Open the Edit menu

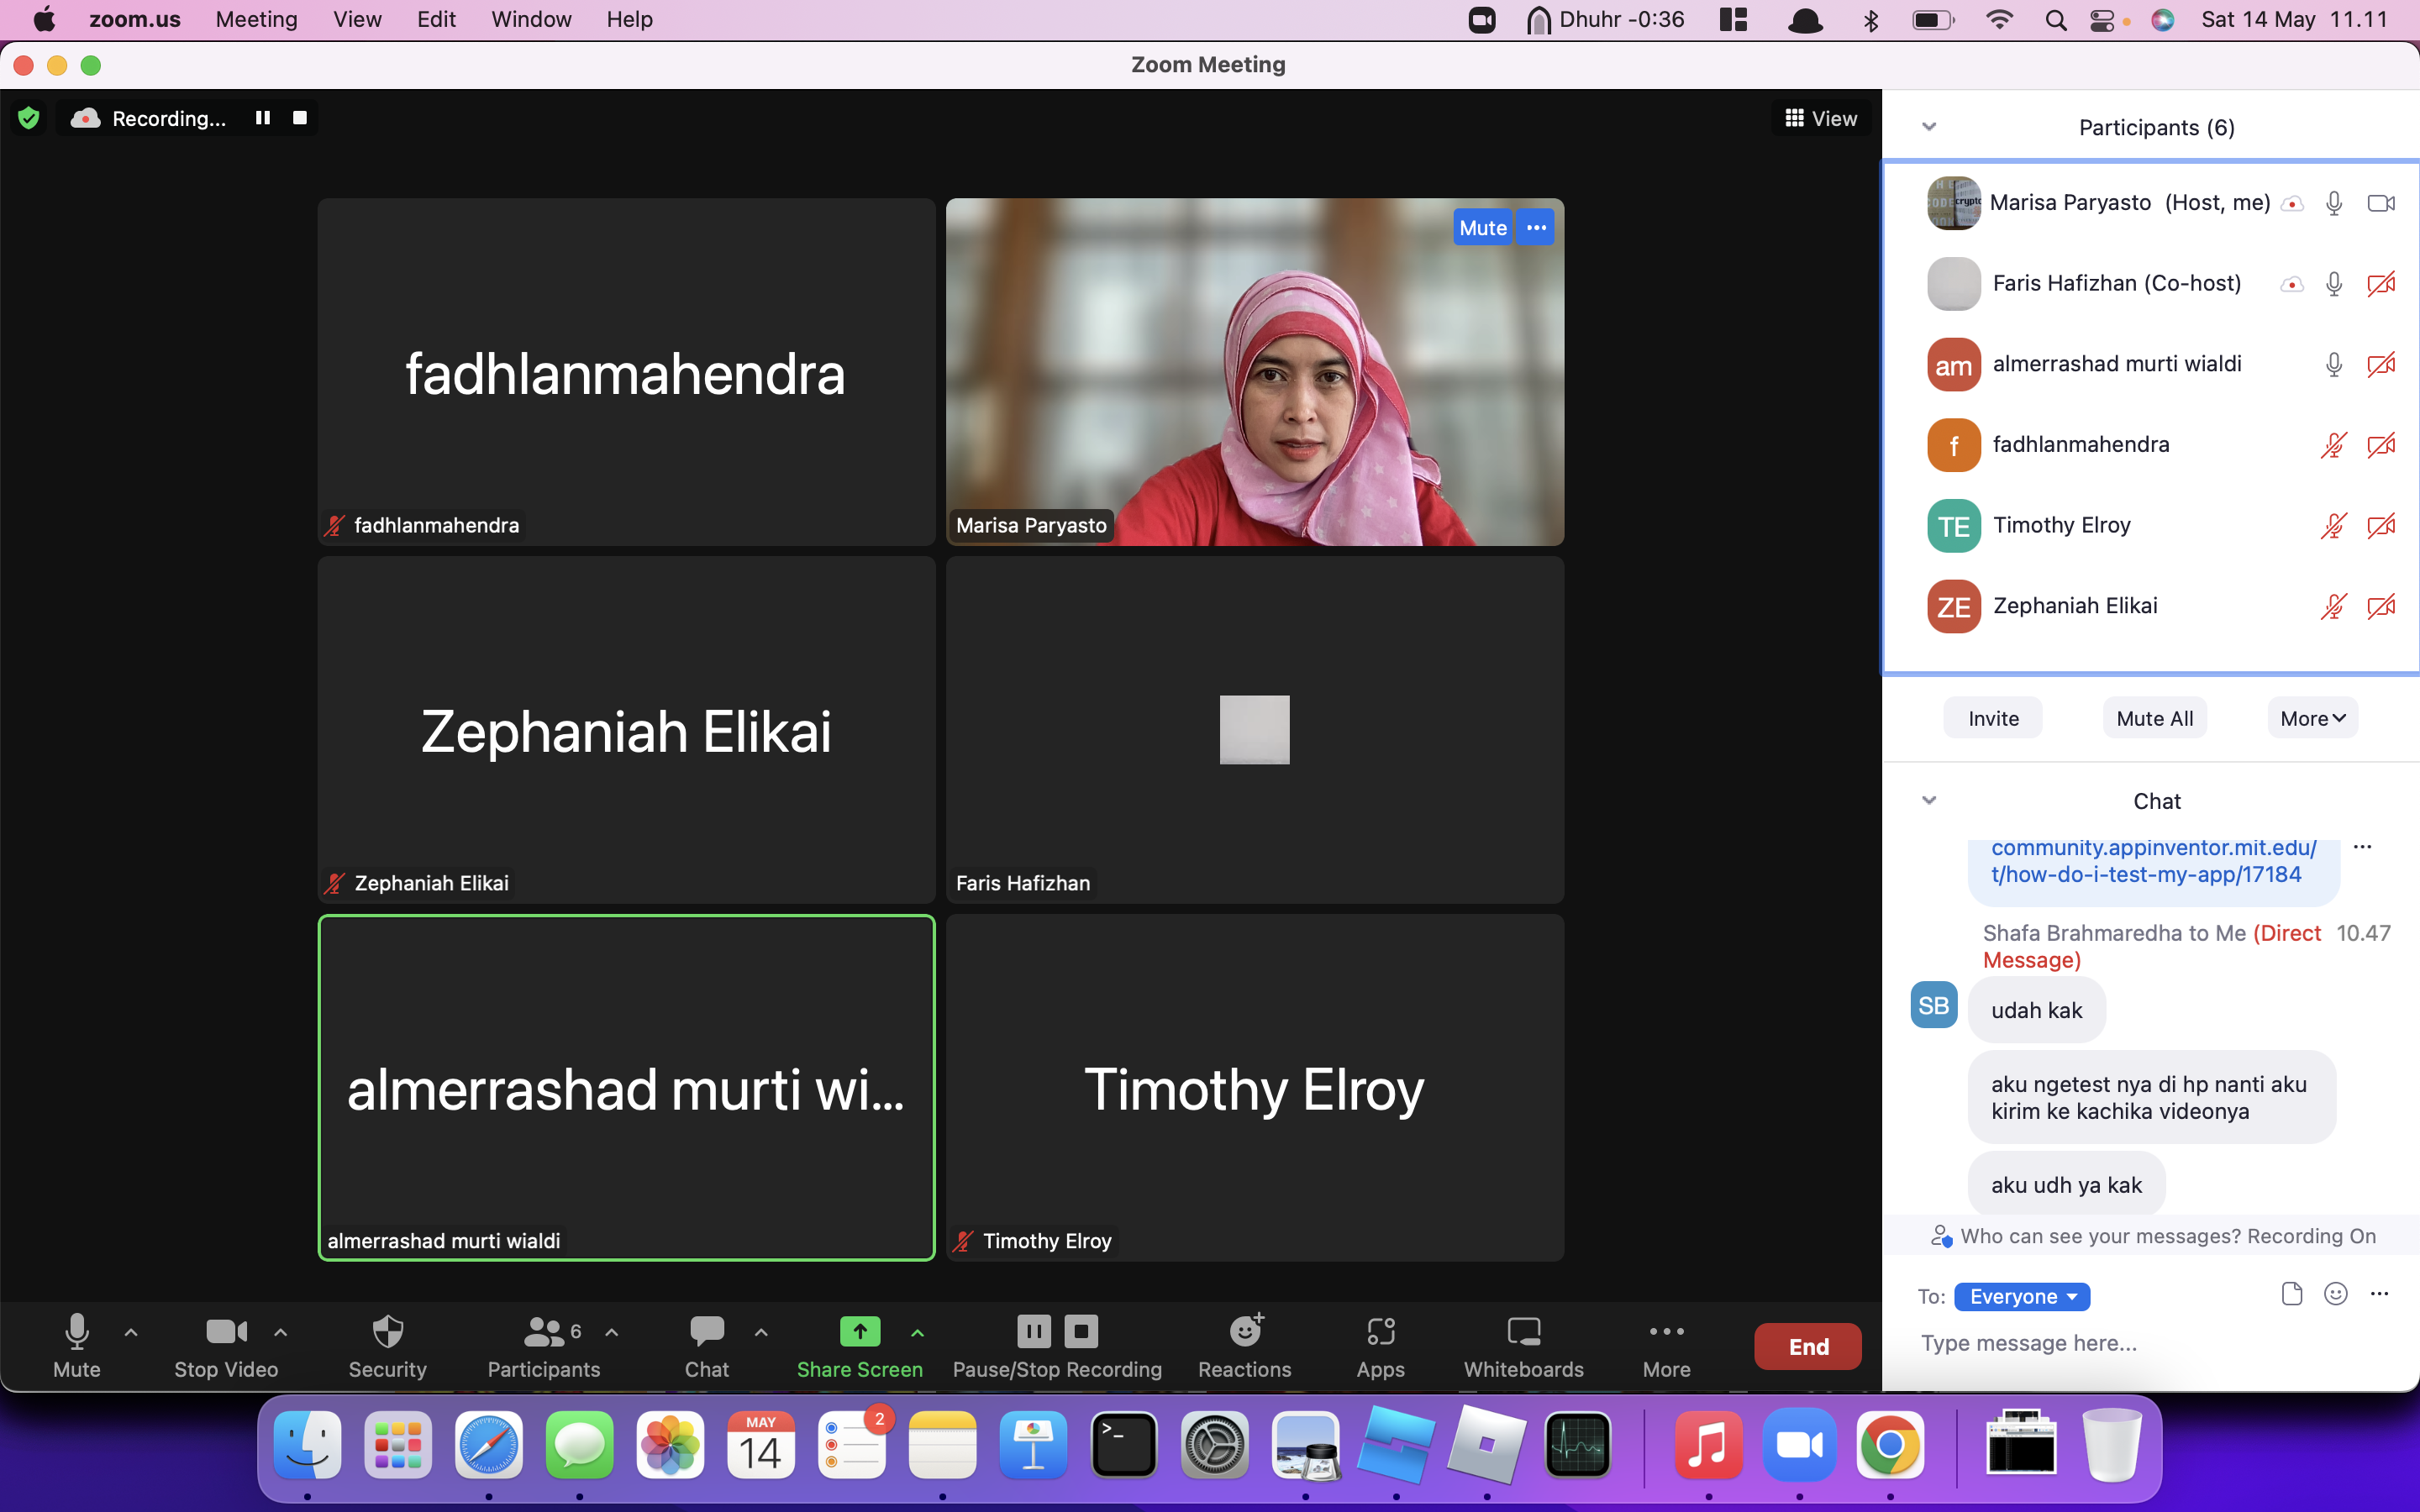[x=436, y=19]
